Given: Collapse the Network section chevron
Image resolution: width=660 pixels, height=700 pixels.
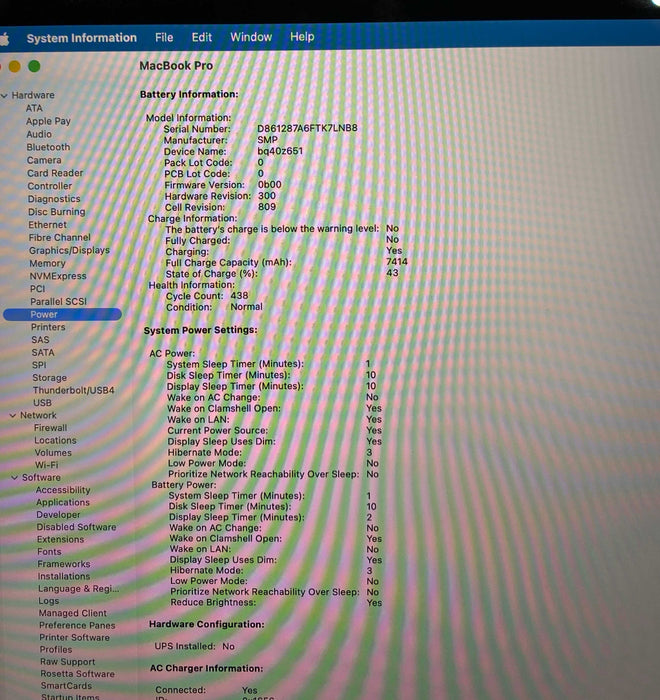Looking at the screenshot, I should point(13,416).
